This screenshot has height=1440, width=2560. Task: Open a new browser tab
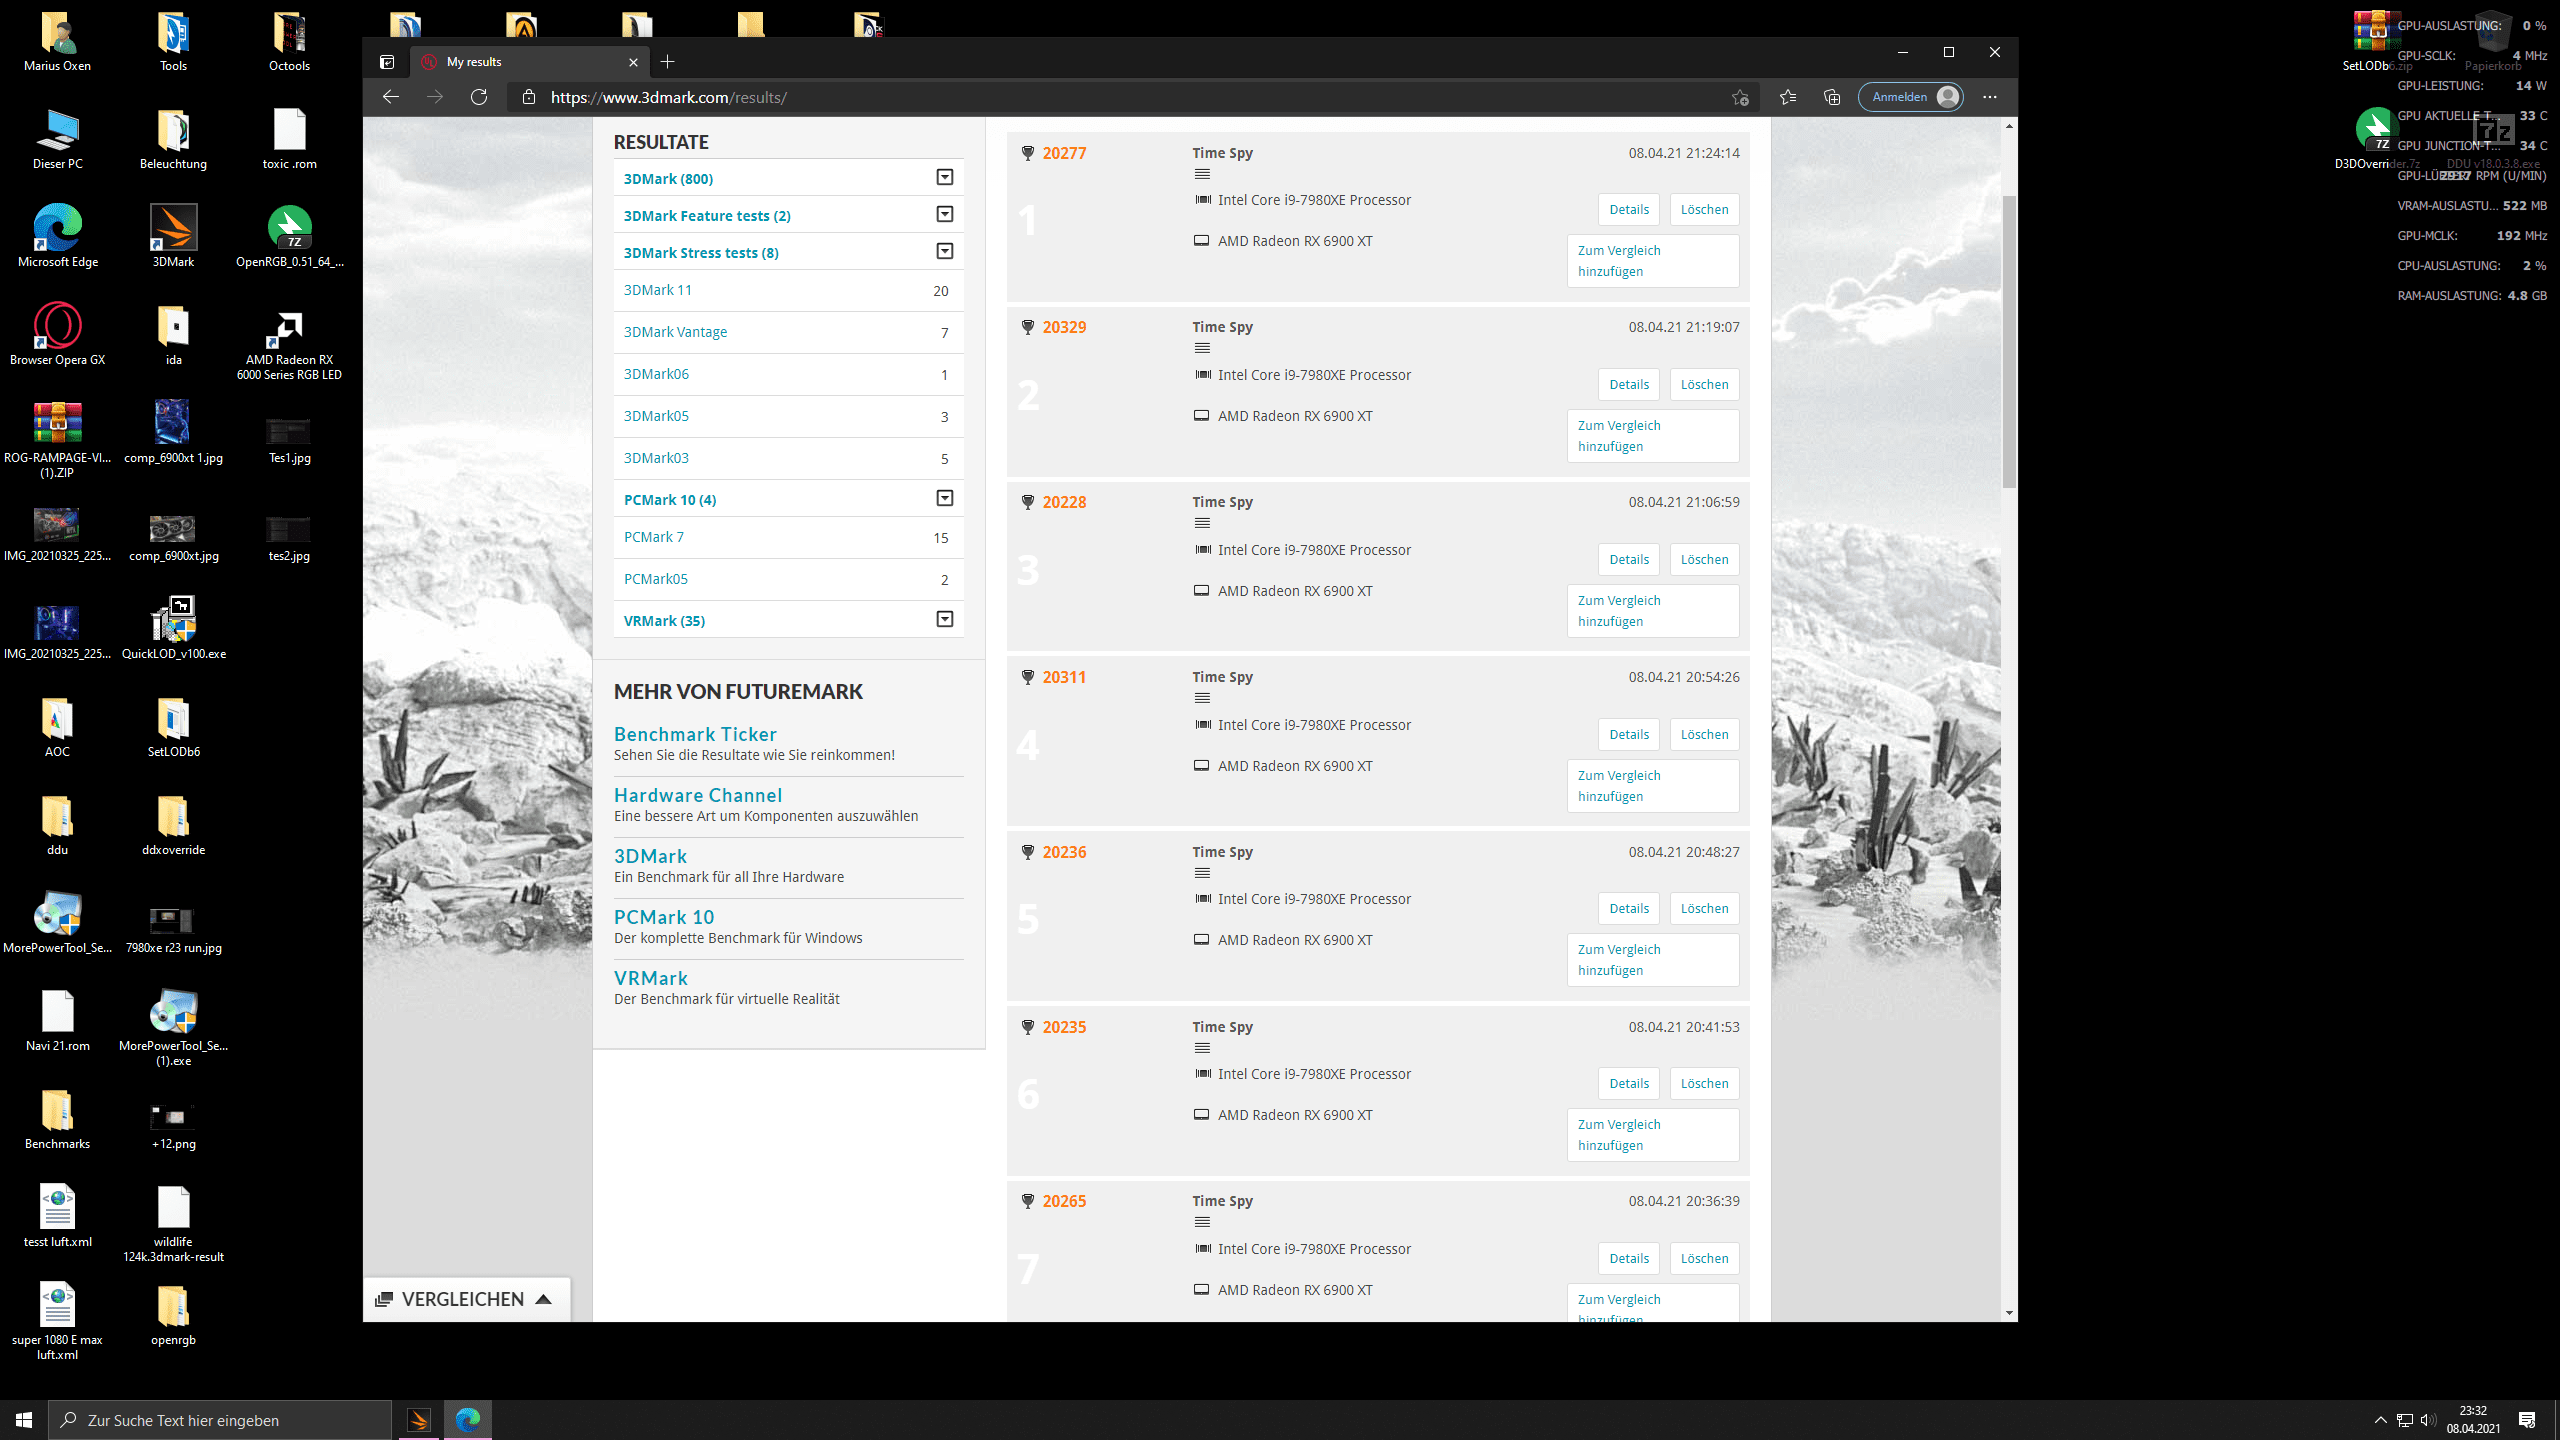[668, 62]
